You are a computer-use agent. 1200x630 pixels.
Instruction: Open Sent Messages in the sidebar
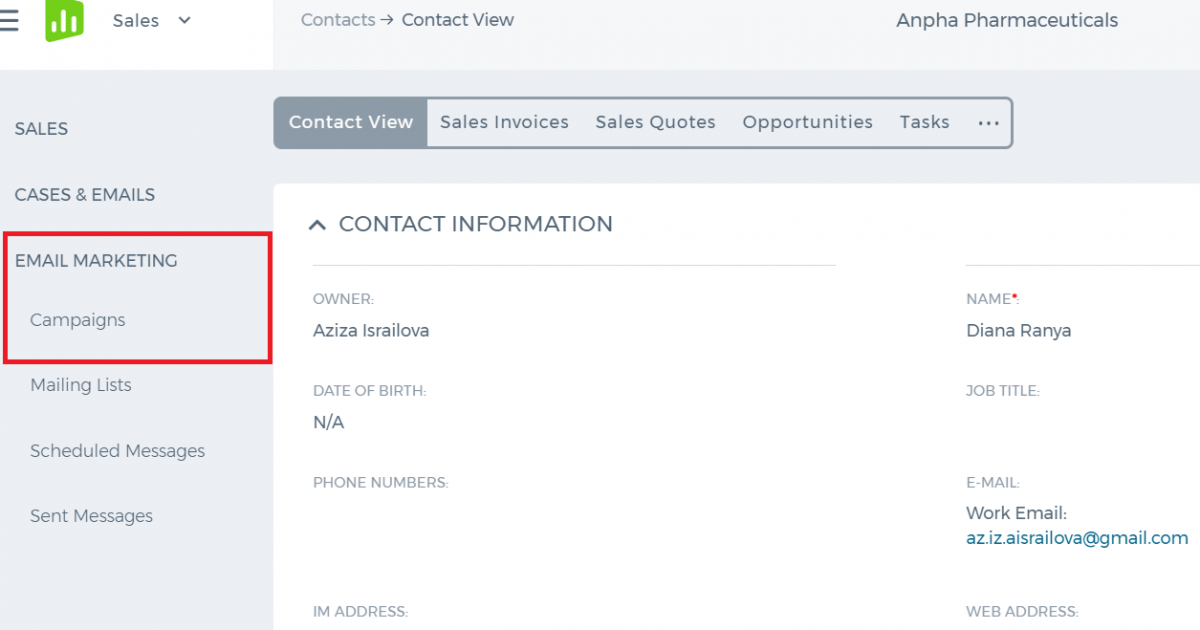pos(92,516)
